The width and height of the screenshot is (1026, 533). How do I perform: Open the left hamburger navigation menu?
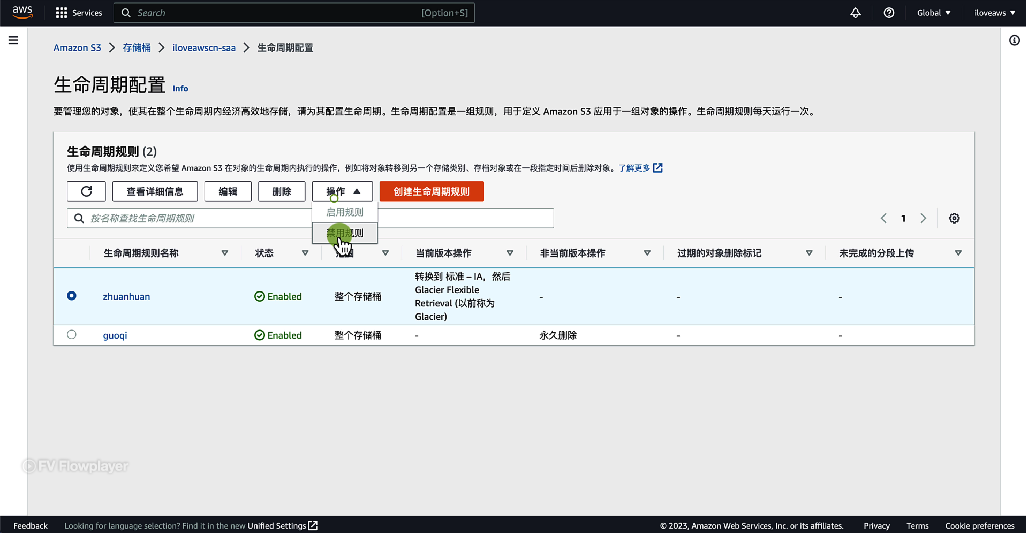coord(13,41)
